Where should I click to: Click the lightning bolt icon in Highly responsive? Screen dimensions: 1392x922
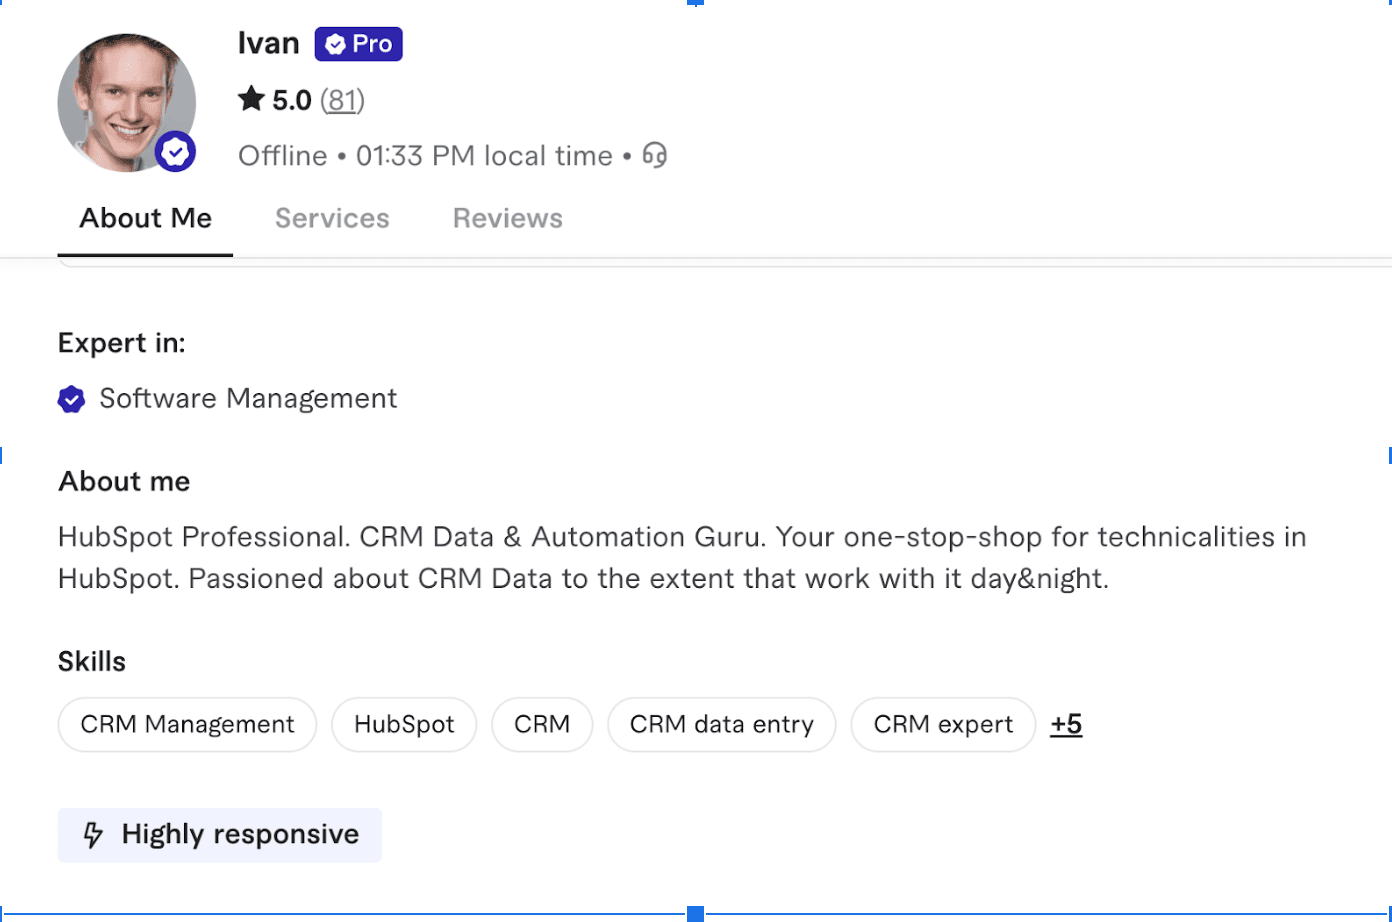pyautogui.click(x=93, y=835)
